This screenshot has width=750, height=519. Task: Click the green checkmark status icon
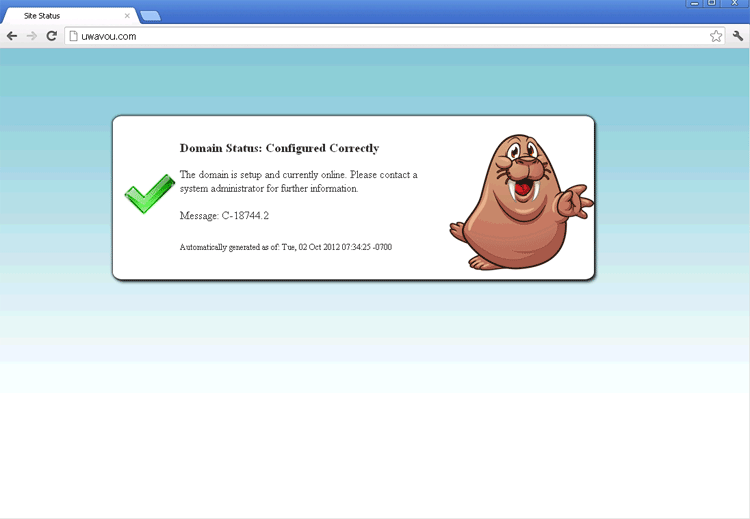[x=149, y=192]
